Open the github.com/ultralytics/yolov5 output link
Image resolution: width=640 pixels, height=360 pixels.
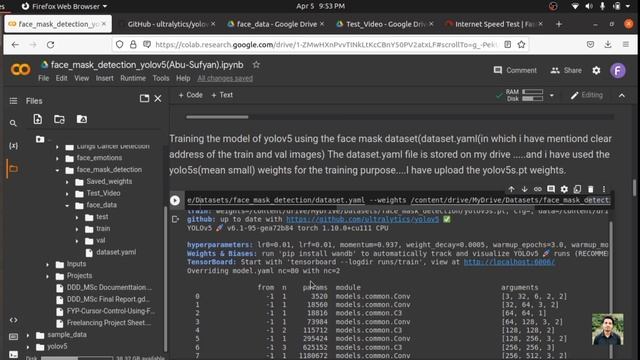(362, 219)
